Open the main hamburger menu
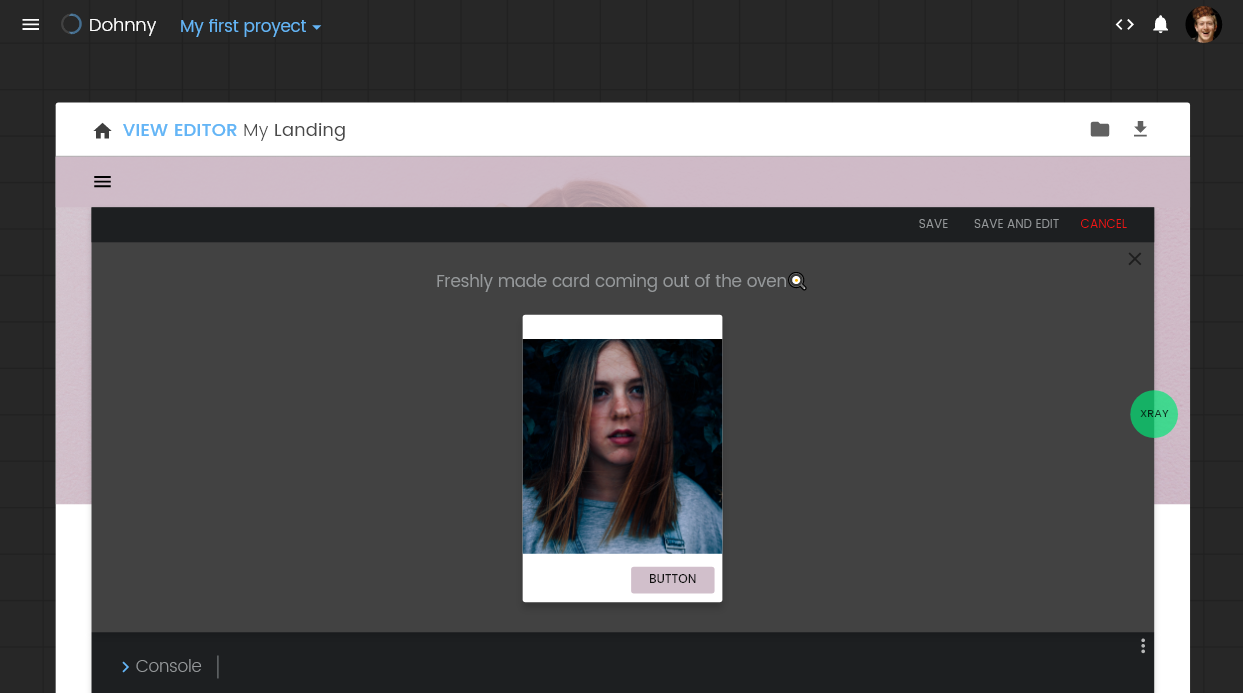This screenshot has width=1243, height=693. [31, 25]
